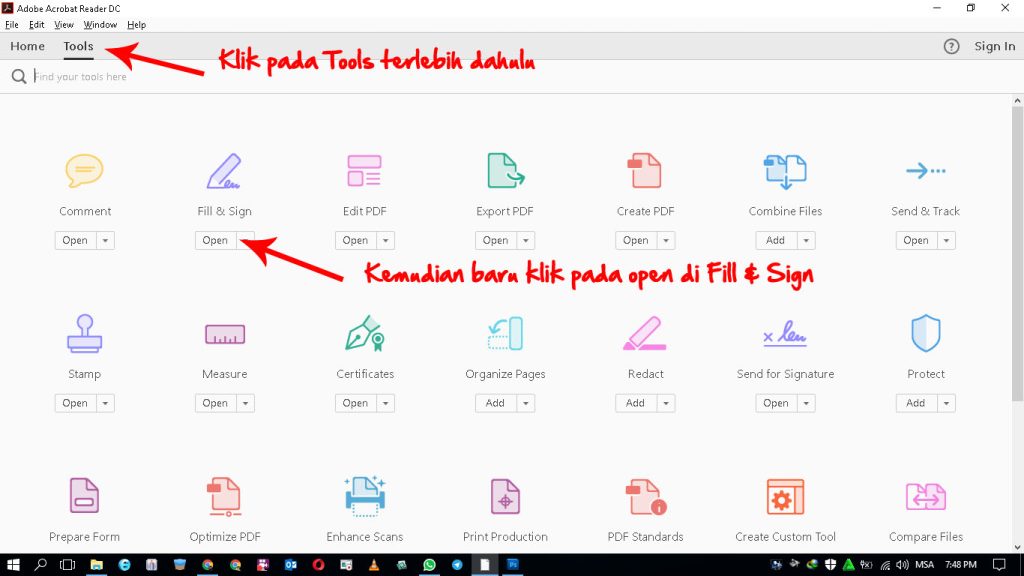This screenshot has width=1024, height=576.
Task: Open the Combine Files Add dropdown arrow
Action: pos(806,240)
